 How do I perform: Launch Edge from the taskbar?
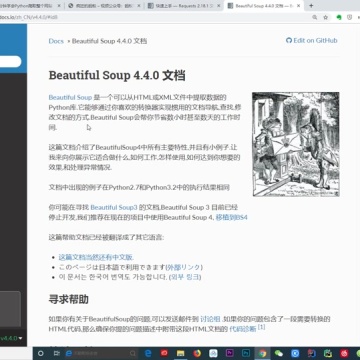point(148,353)
